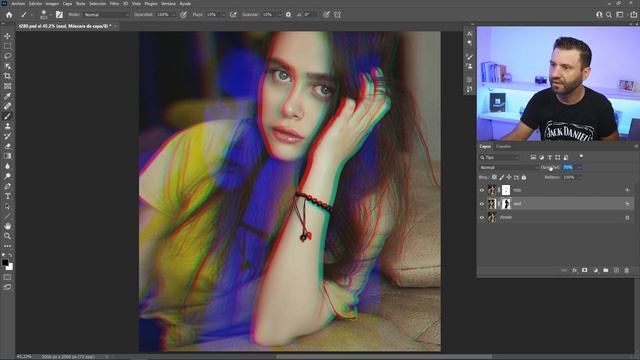The width and height of the screenshot is (640, 360).
Task: Toggle lock all on layer
Action: (x=524, y=177)
